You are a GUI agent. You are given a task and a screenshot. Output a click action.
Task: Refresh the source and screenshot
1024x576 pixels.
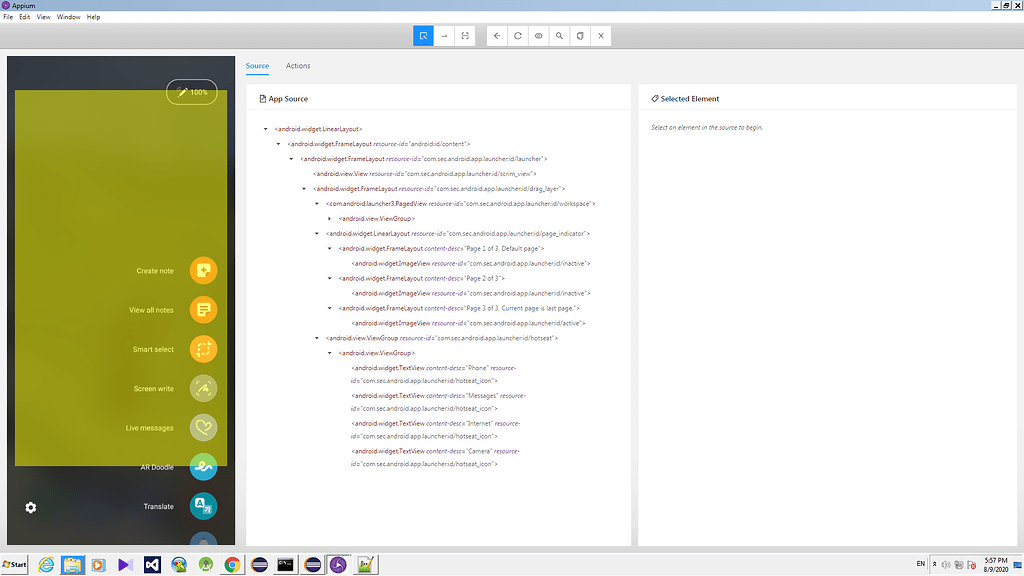[x=517, y=35]
